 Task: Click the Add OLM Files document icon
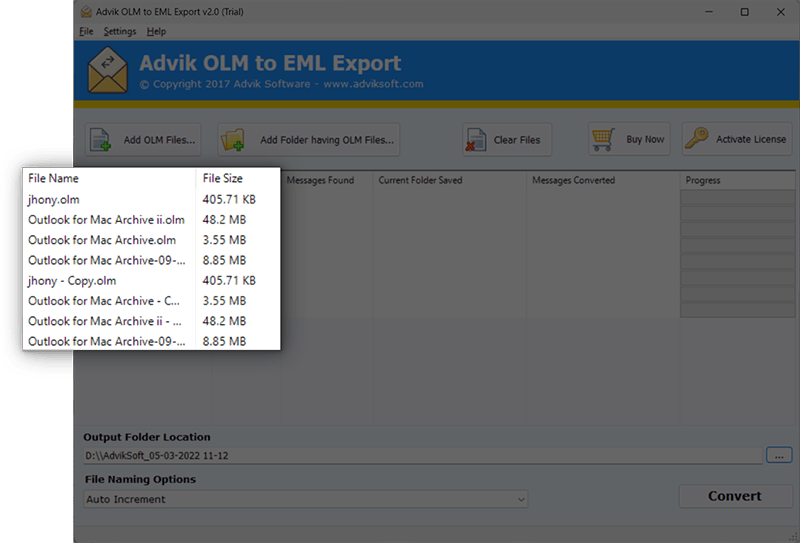(x=101, y=140)
